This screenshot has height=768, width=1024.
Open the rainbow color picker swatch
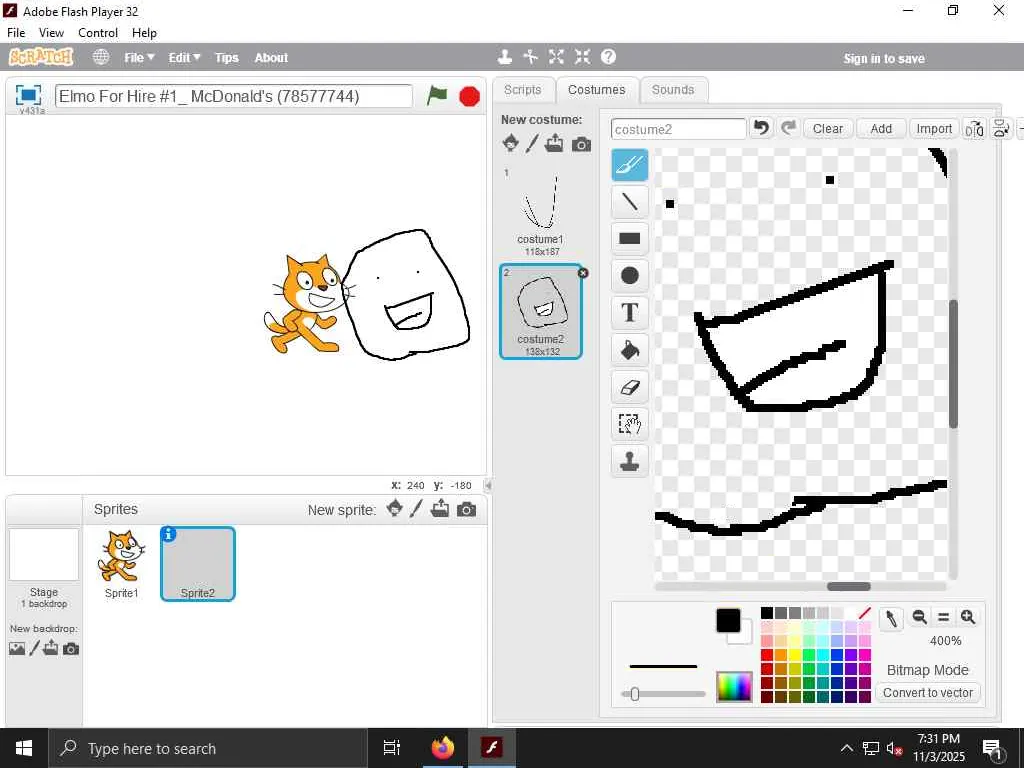734,686
